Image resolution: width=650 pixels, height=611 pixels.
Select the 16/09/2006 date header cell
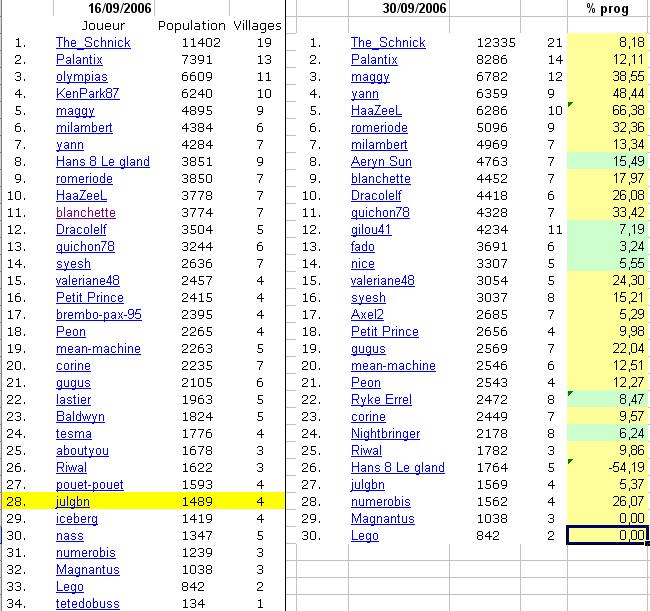point(119,8)
